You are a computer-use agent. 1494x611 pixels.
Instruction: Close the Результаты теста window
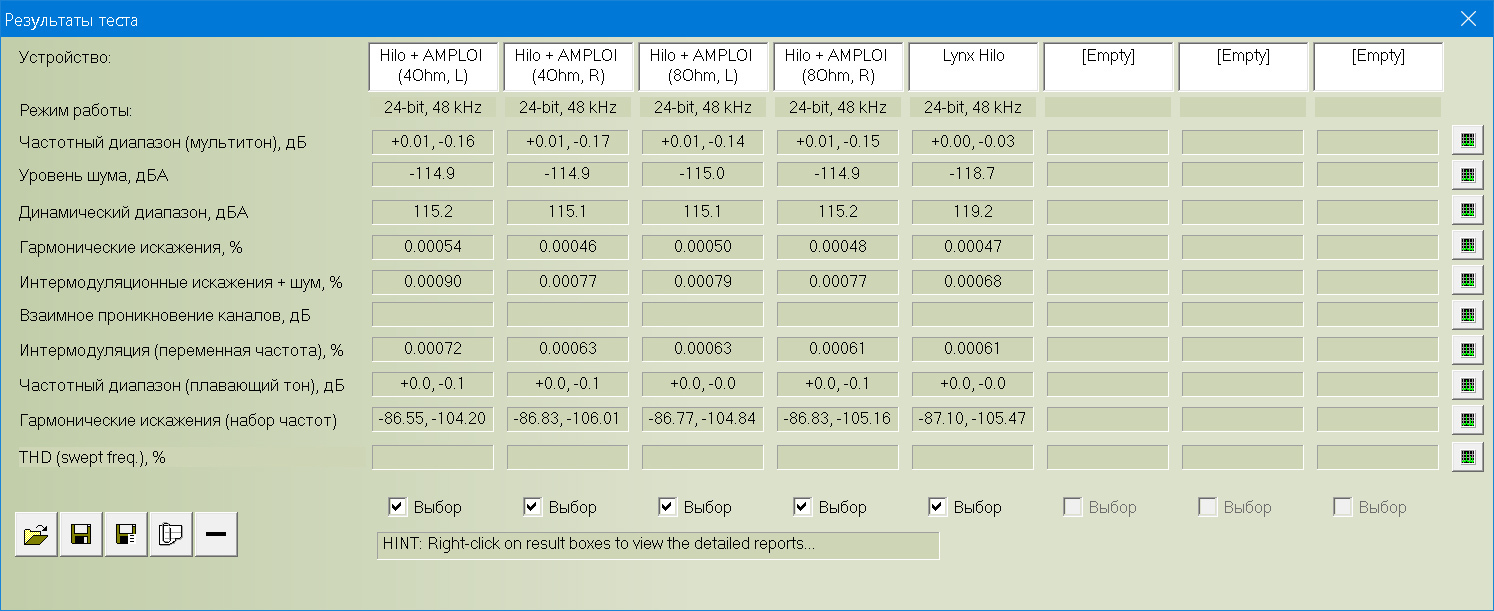1468,19
